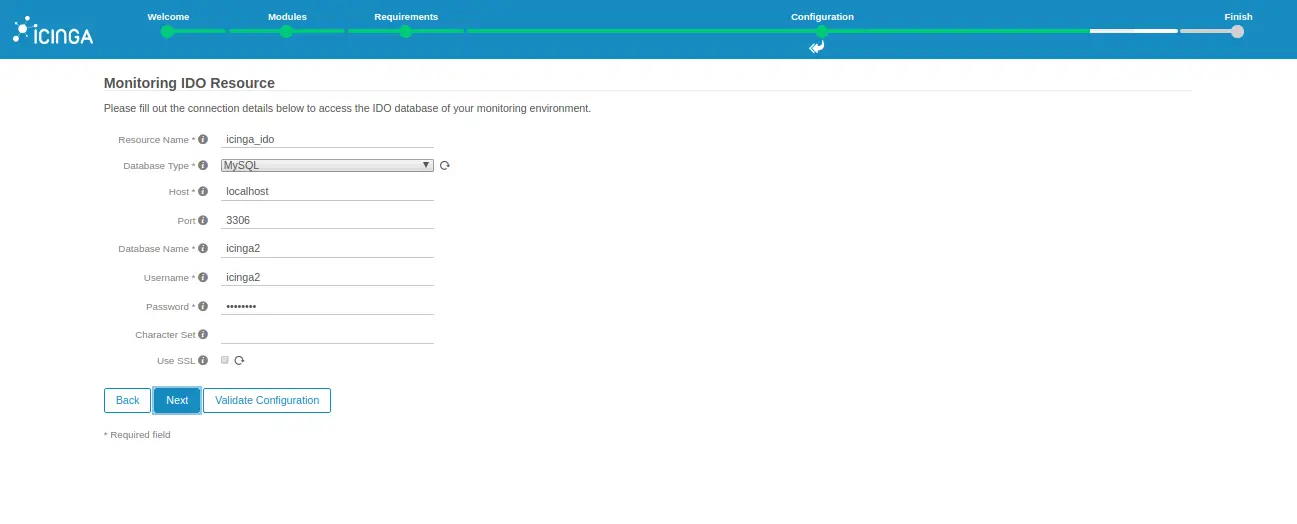Click the Requirements progress dot
This screenshot has width=1297, height=524.
[x=405, y=32]
